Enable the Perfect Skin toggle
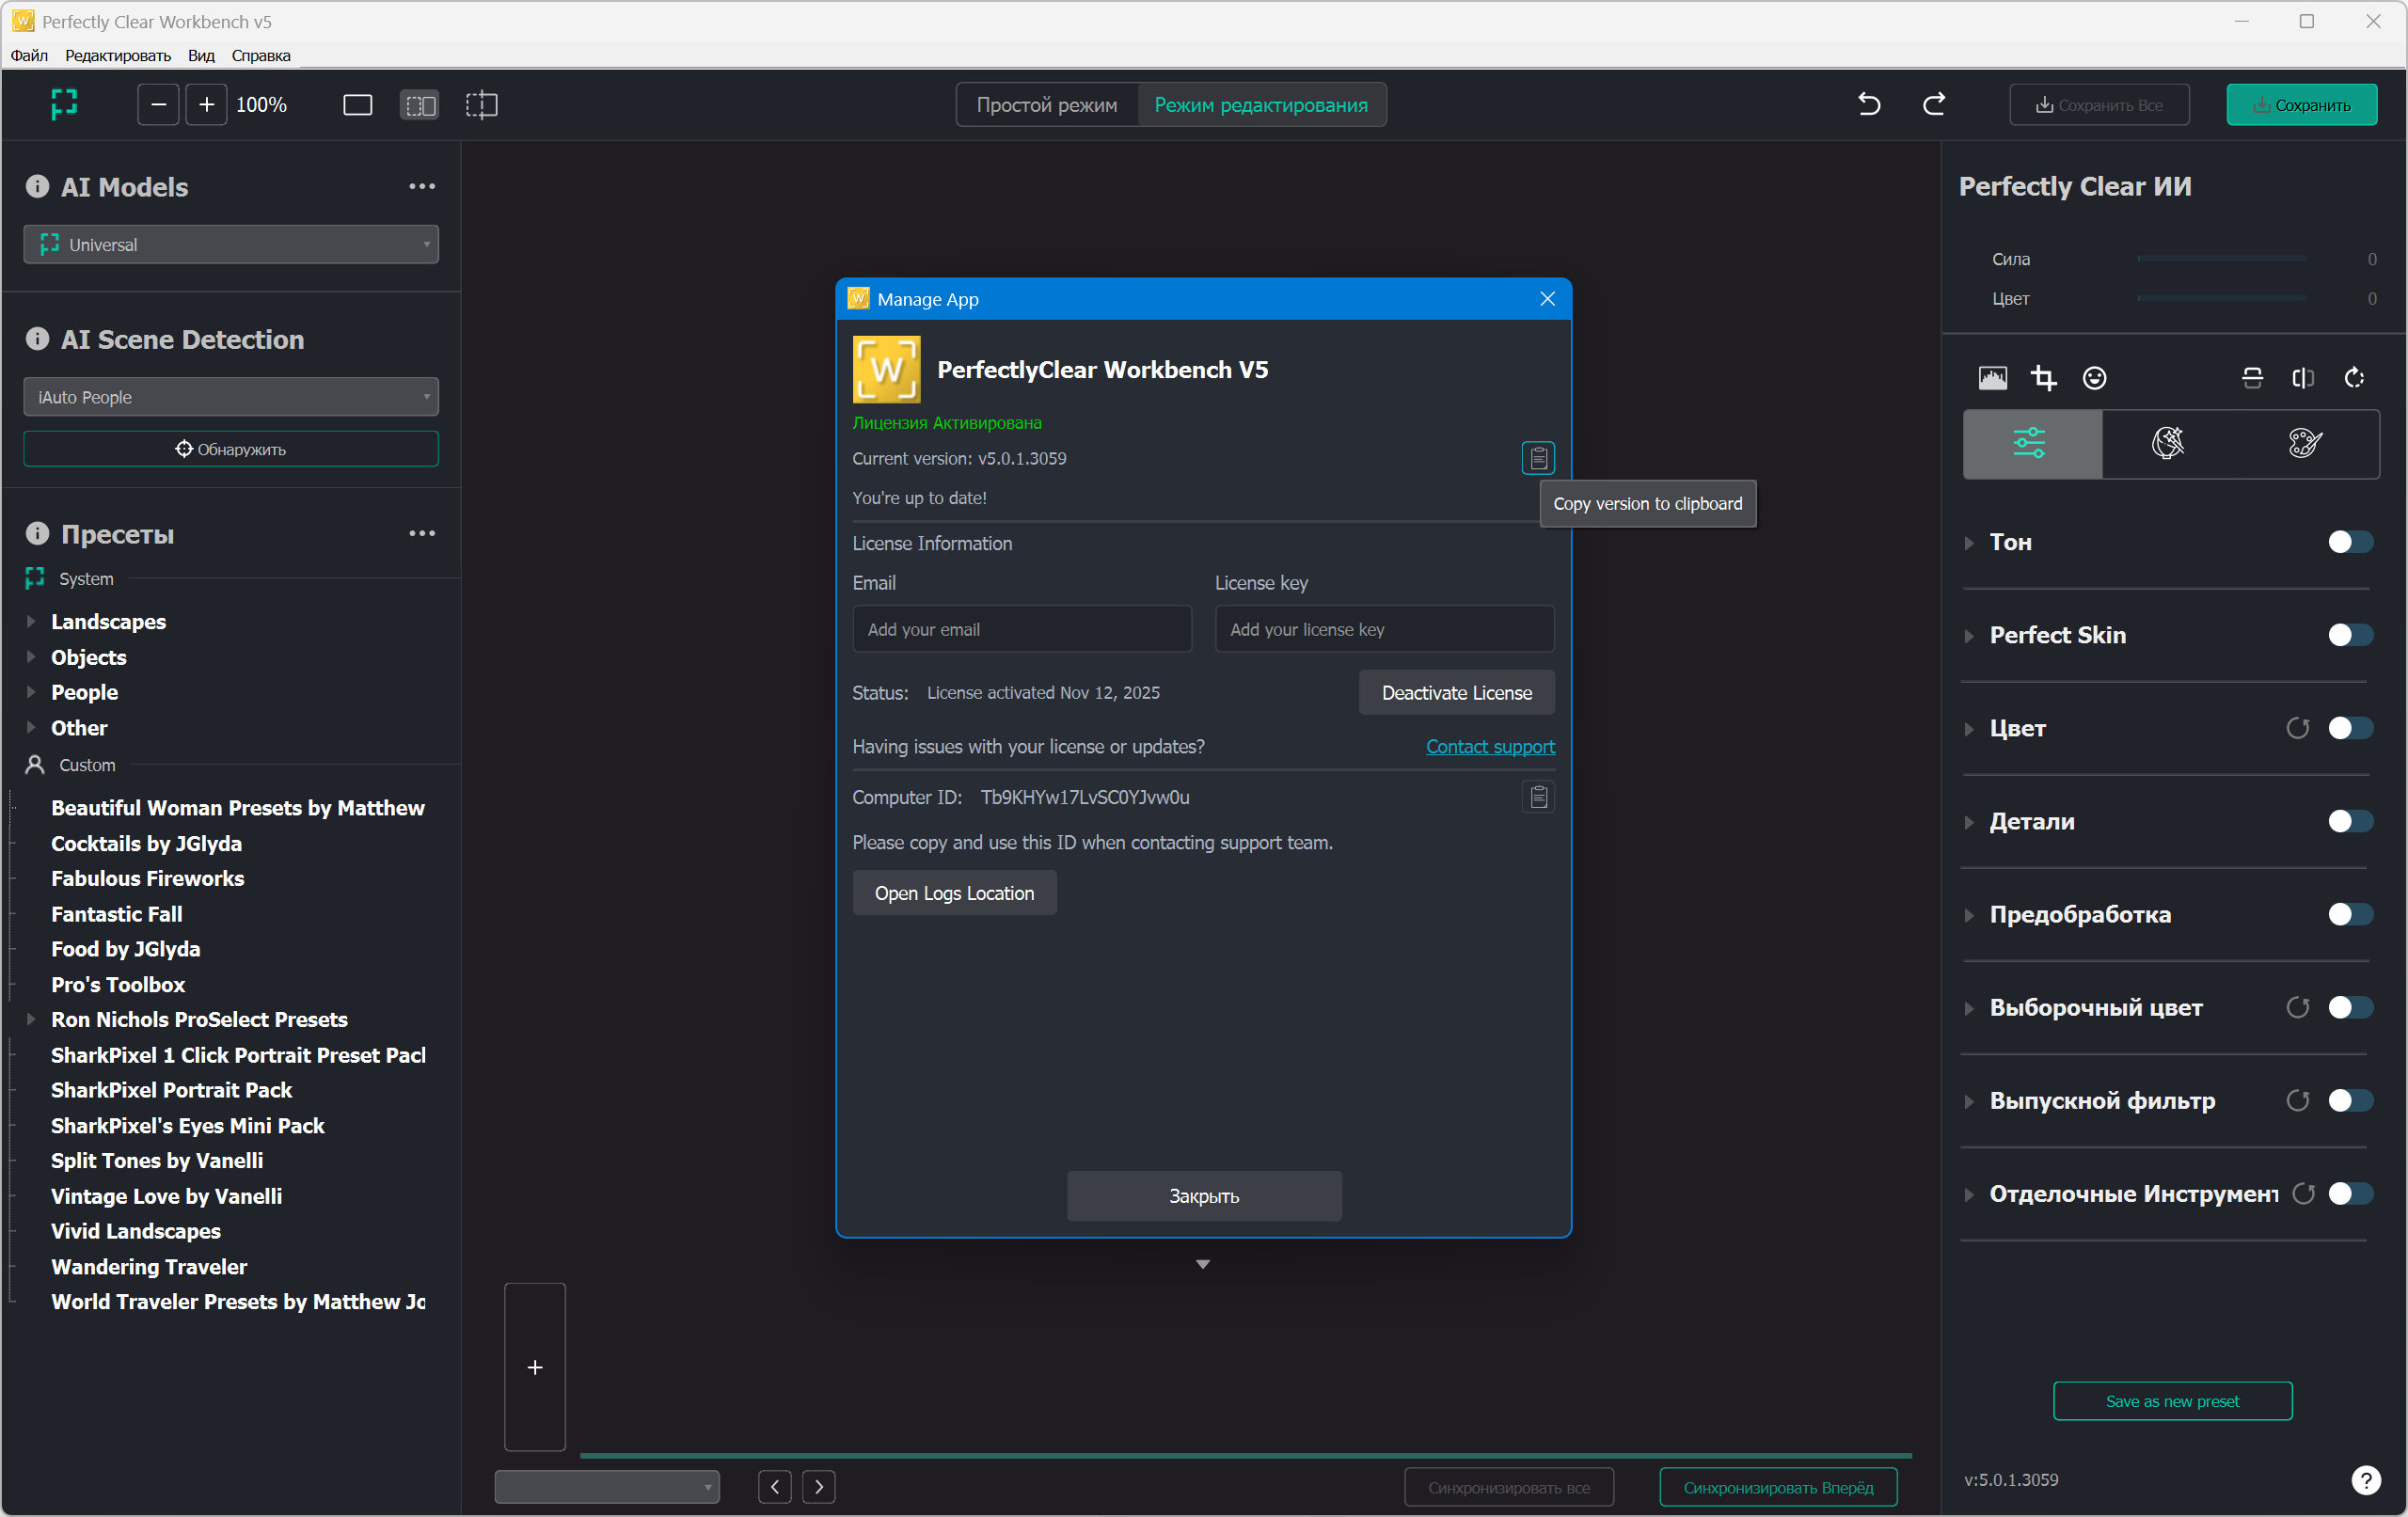The width and height of the screenshot is (2408, 1517). tap(2349, 635)
